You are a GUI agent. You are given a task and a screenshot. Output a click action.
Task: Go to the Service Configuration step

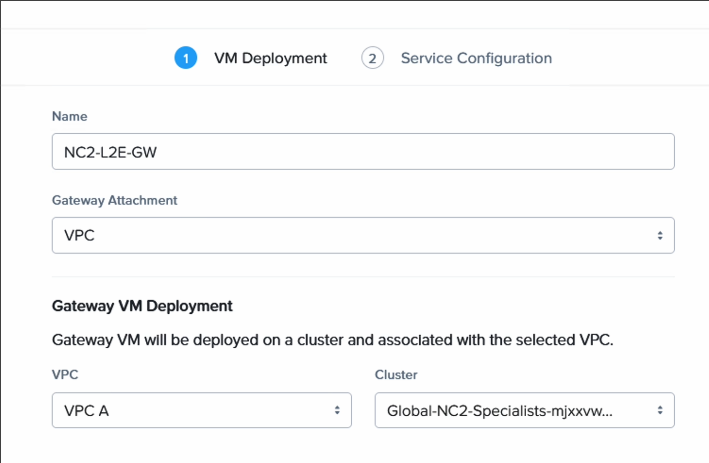pyautogui.click(x=476, y=58)
